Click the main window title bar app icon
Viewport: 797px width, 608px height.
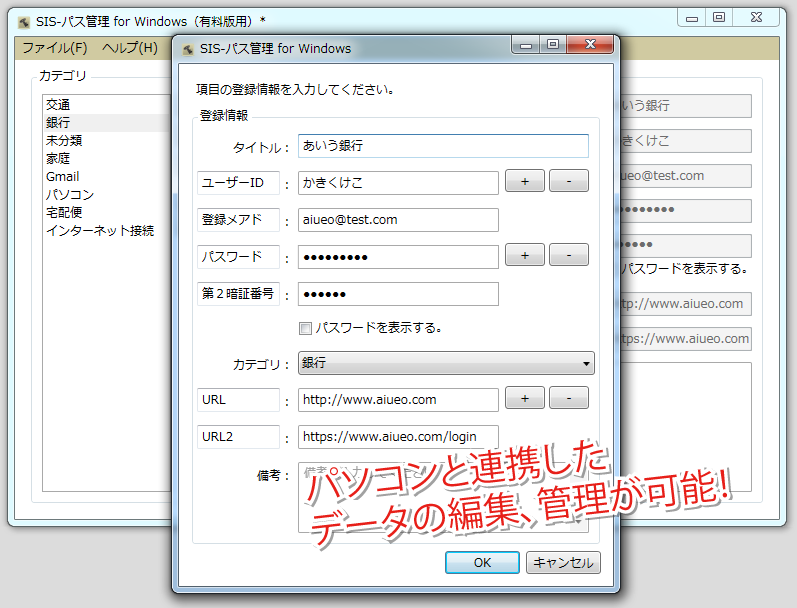tap(24, 22)
